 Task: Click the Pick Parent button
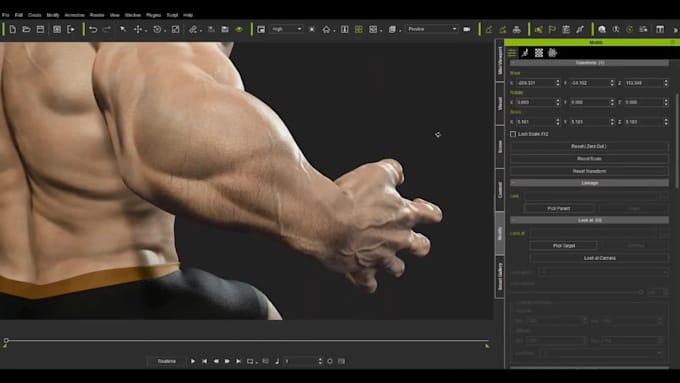click(559, 209)
